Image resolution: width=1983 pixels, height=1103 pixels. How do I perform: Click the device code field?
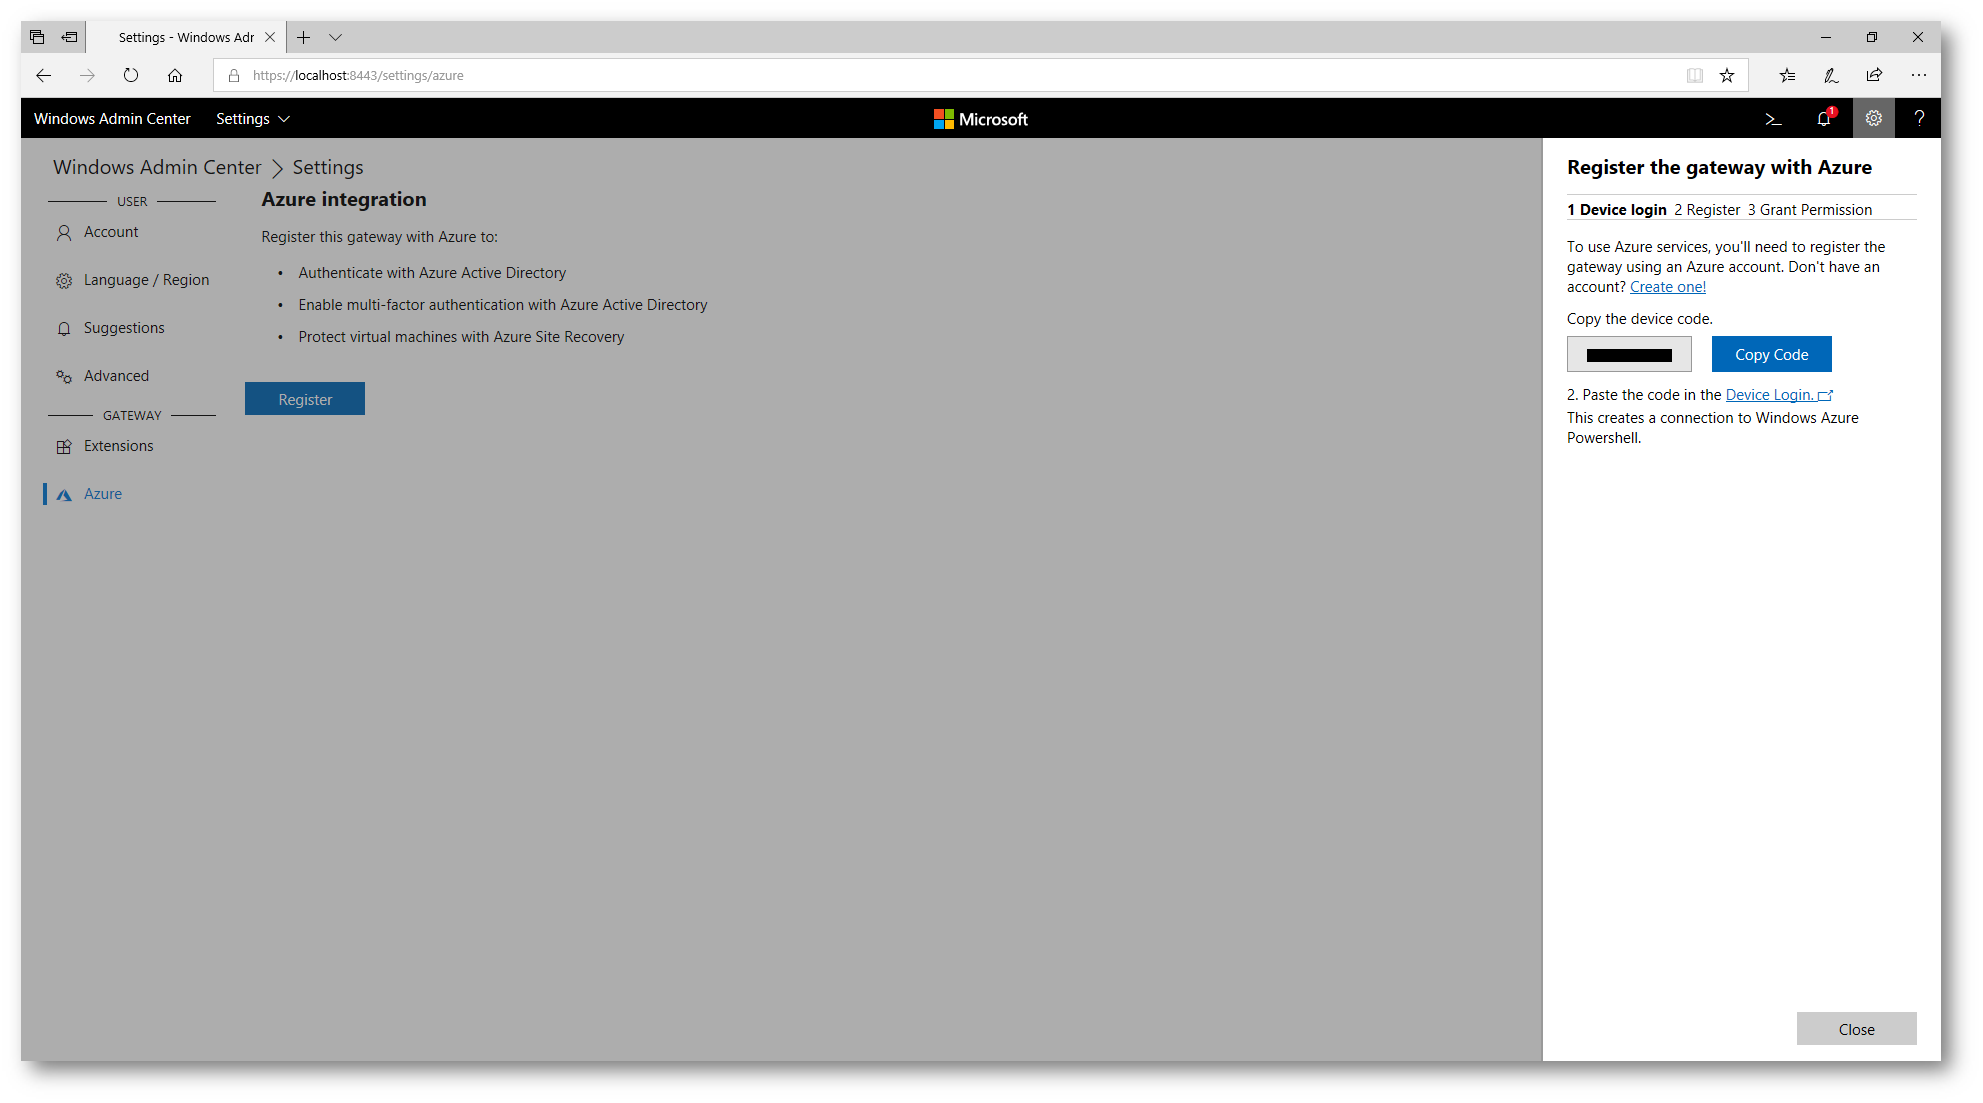coord(1629,354)
